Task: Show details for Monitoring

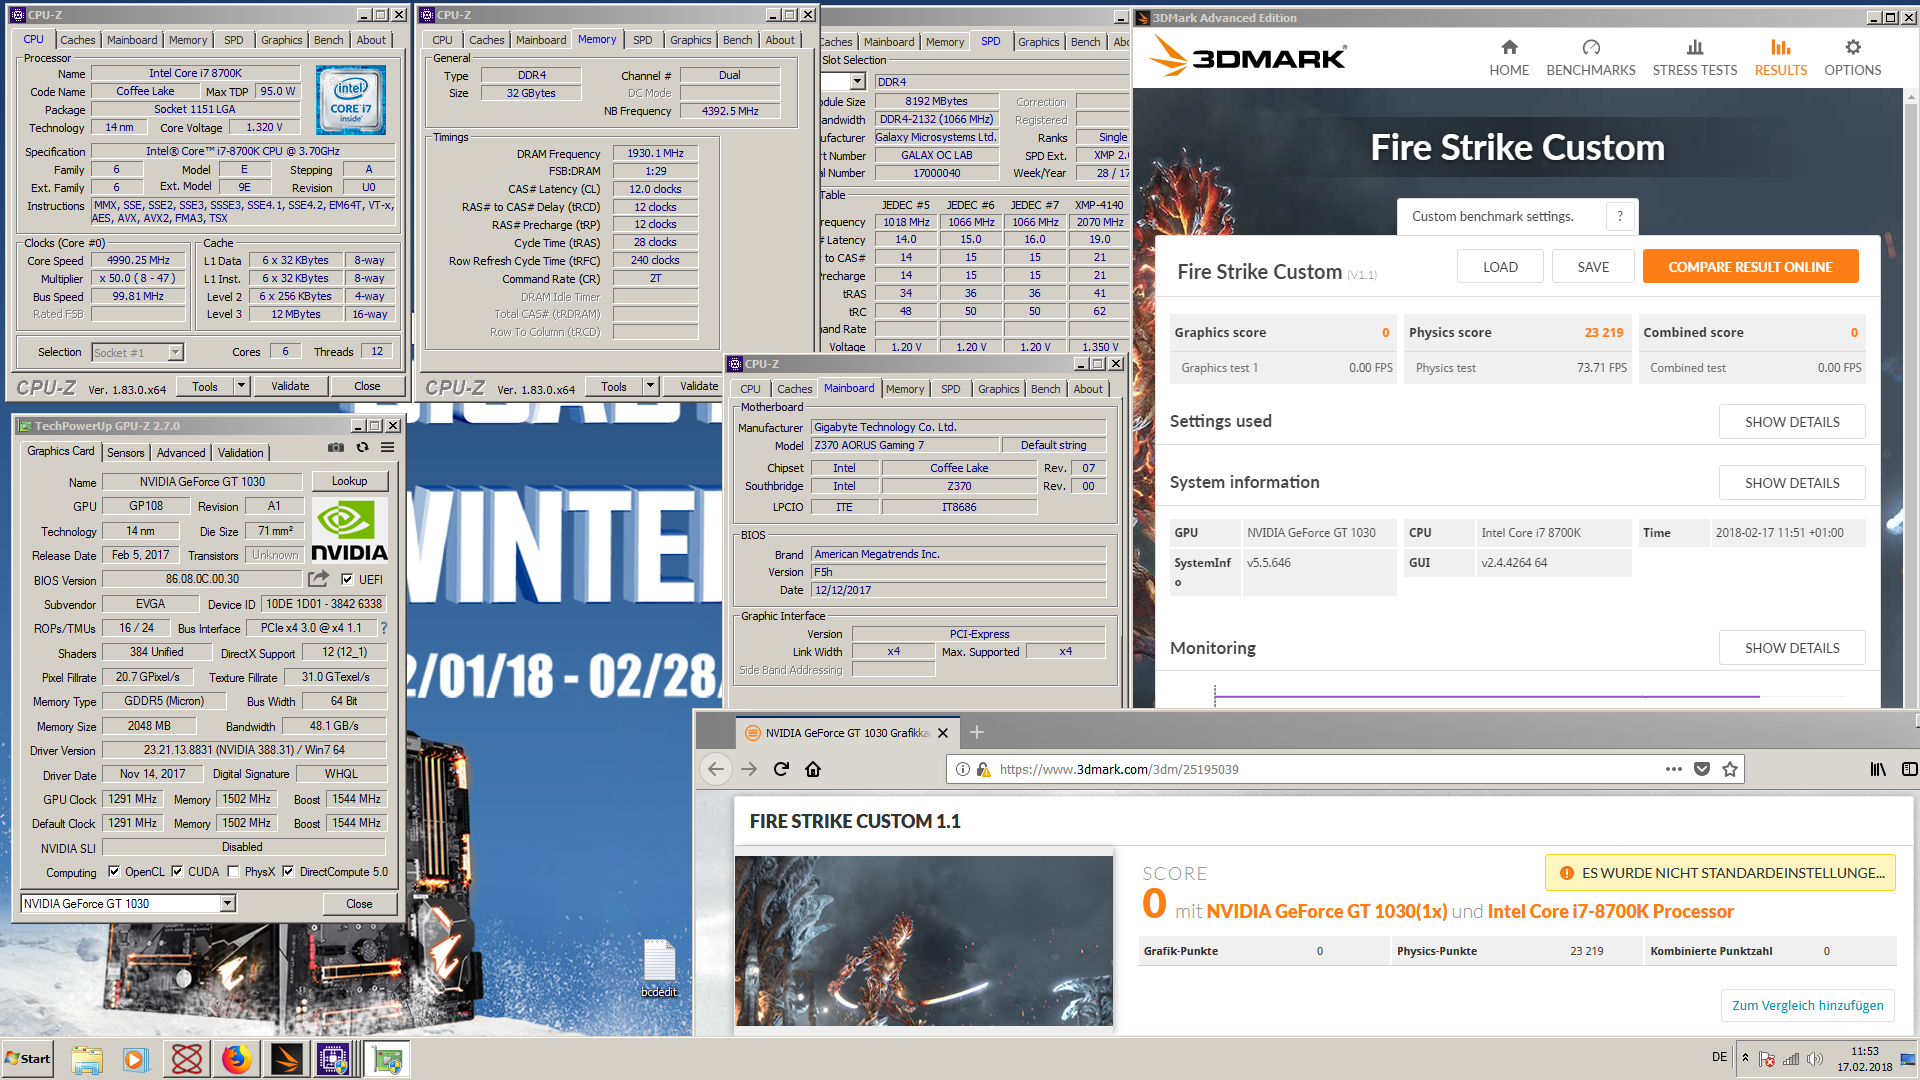Action: pos(1792,648)
